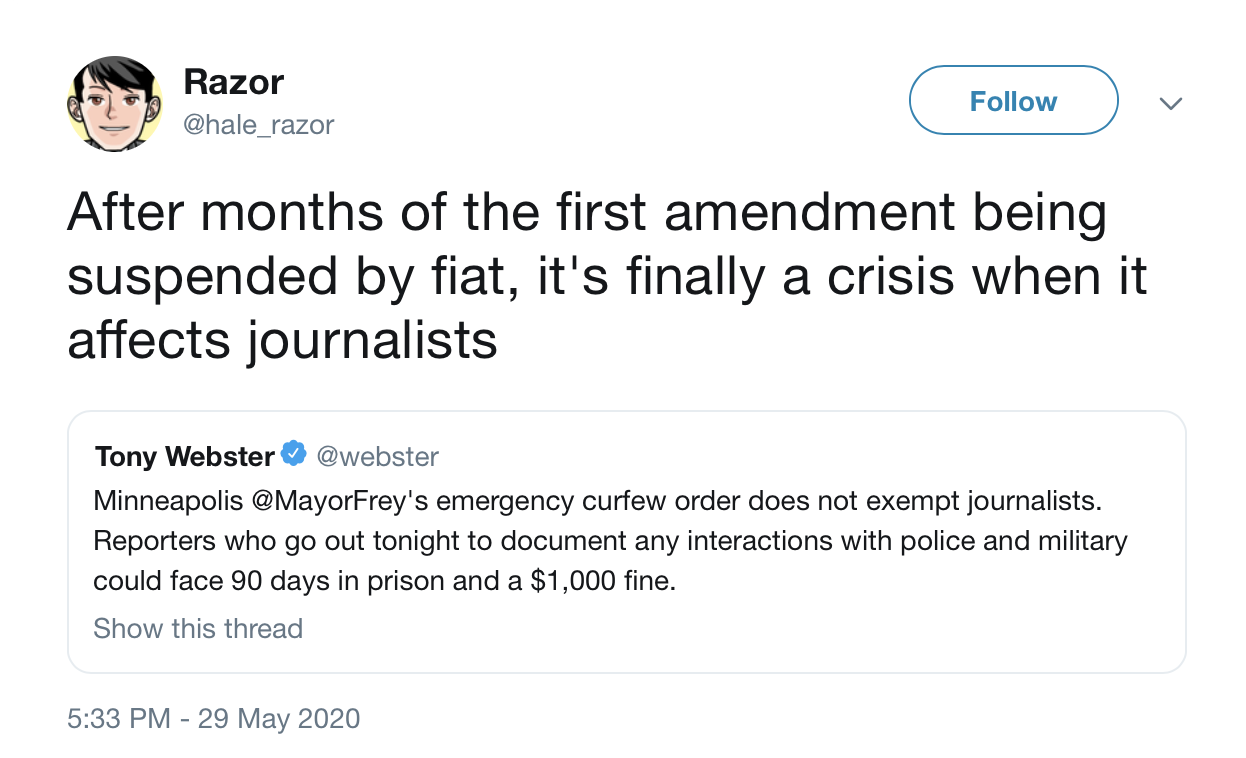Open Razor's profile avatar picture
This screenshot has height=758, width=1246.
point(115,103)
